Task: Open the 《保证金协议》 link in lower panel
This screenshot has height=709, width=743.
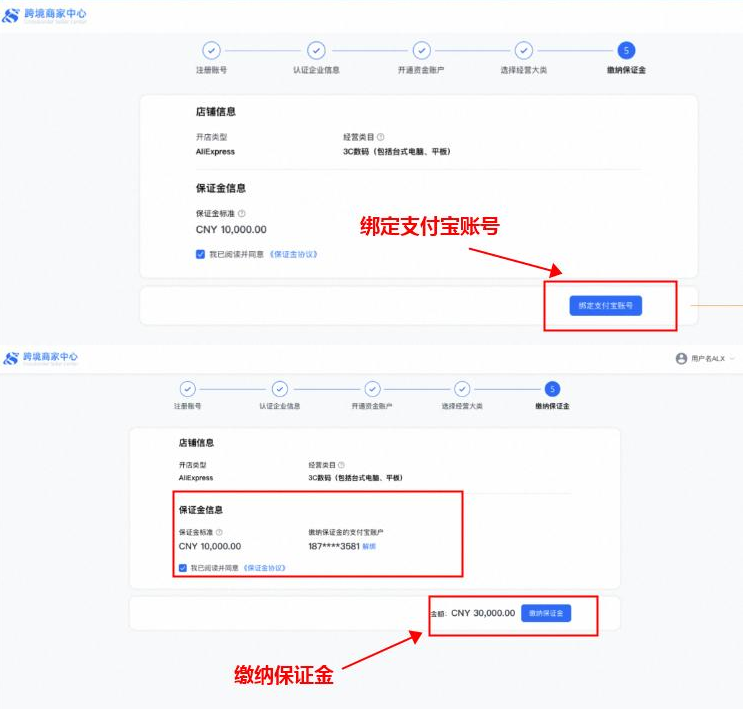Action: point(264,568)
